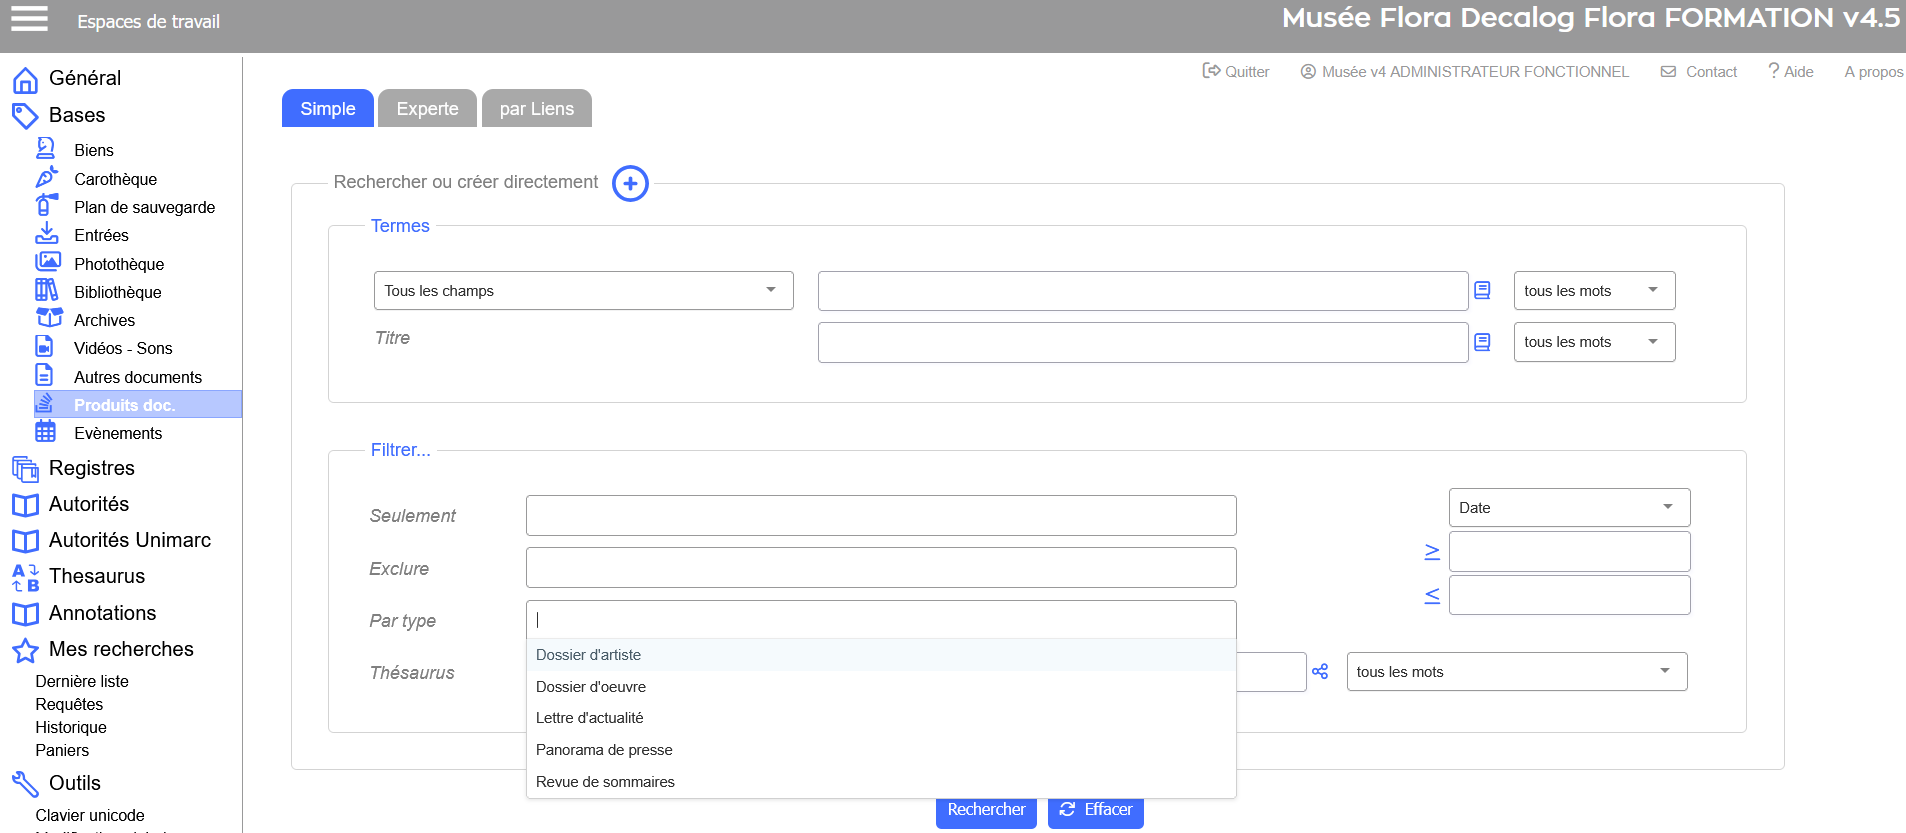Click the Evènements calendar icon
1906x833 pixels.
click(46, 432)
